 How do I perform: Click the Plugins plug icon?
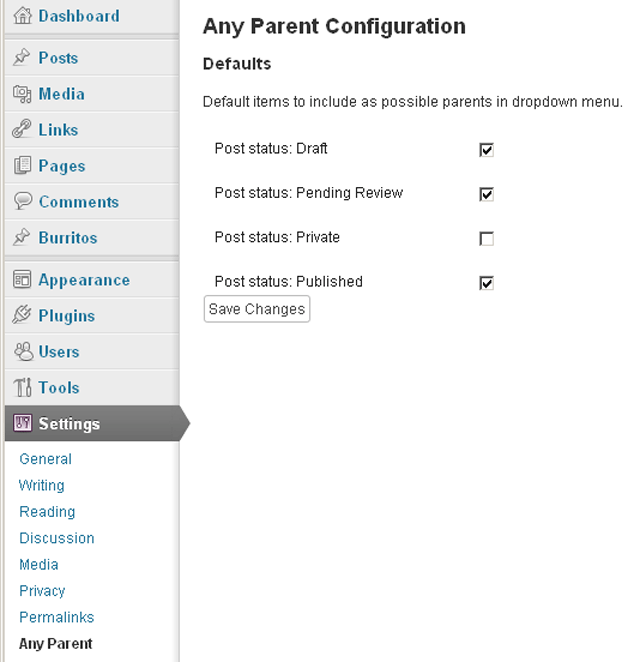22,315
